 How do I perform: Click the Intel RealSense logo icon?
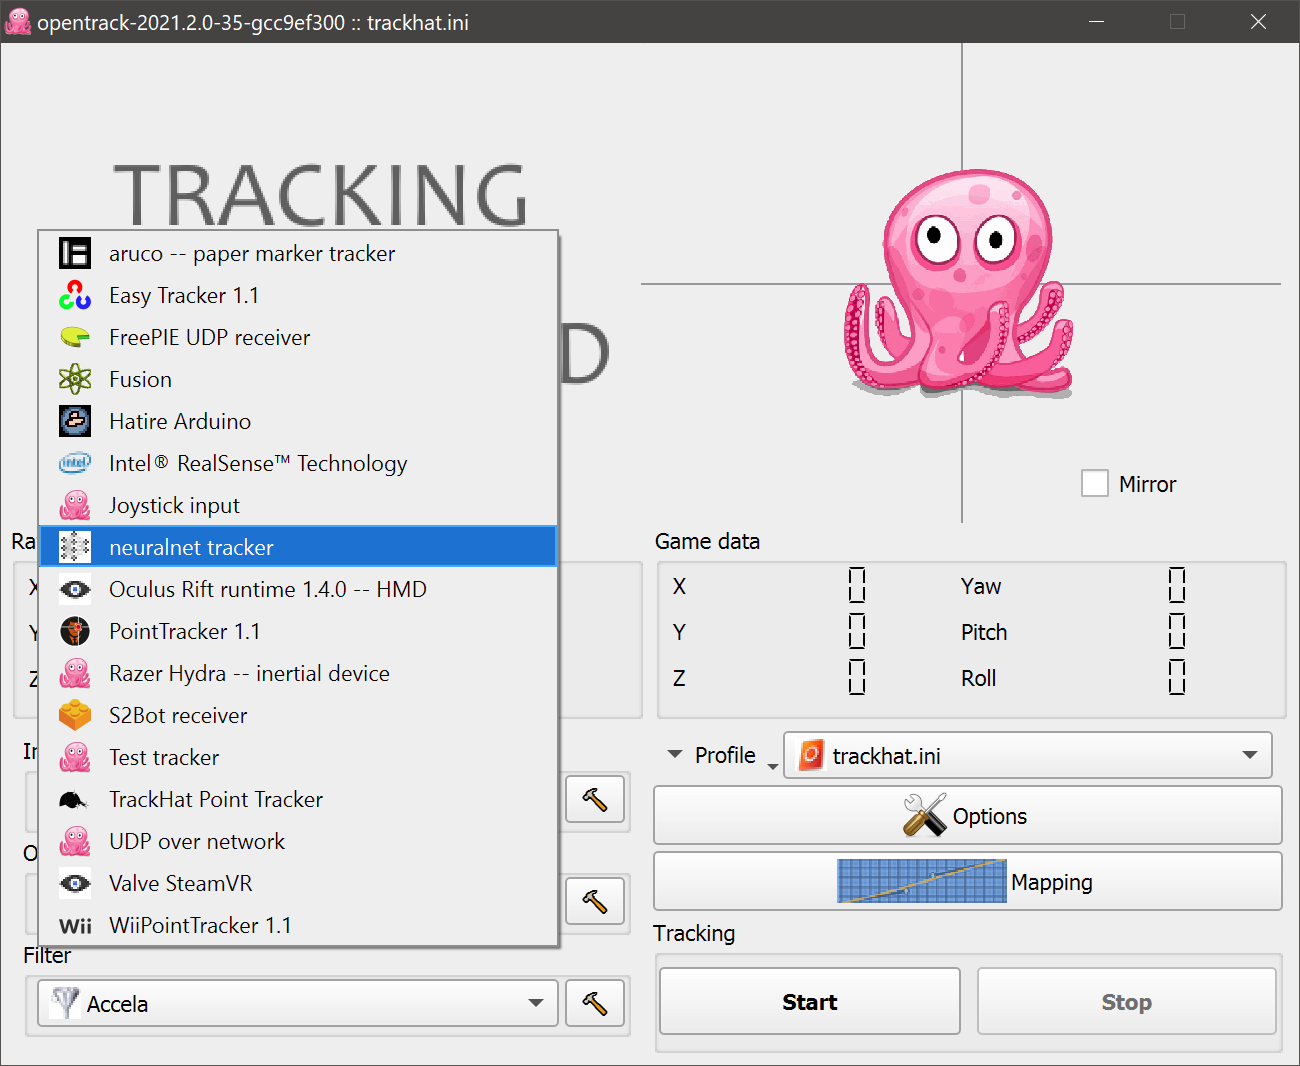tap(75, 463)
